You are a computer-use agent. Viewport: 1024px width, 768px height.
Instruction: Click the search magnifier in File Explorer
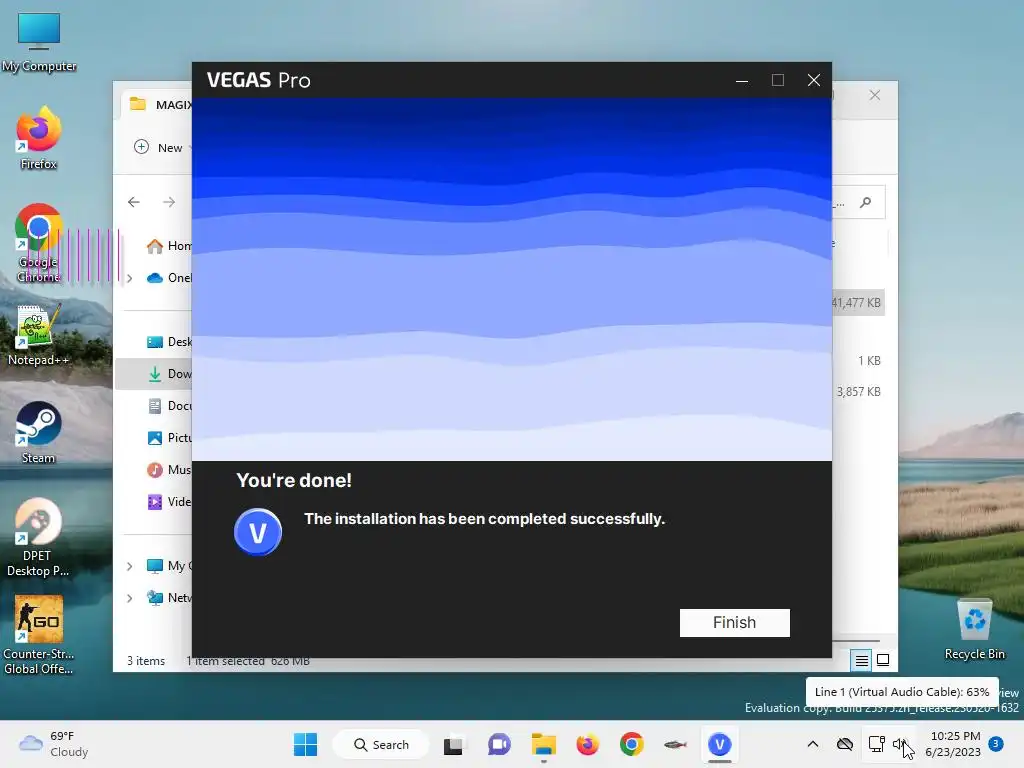(865, 202)
